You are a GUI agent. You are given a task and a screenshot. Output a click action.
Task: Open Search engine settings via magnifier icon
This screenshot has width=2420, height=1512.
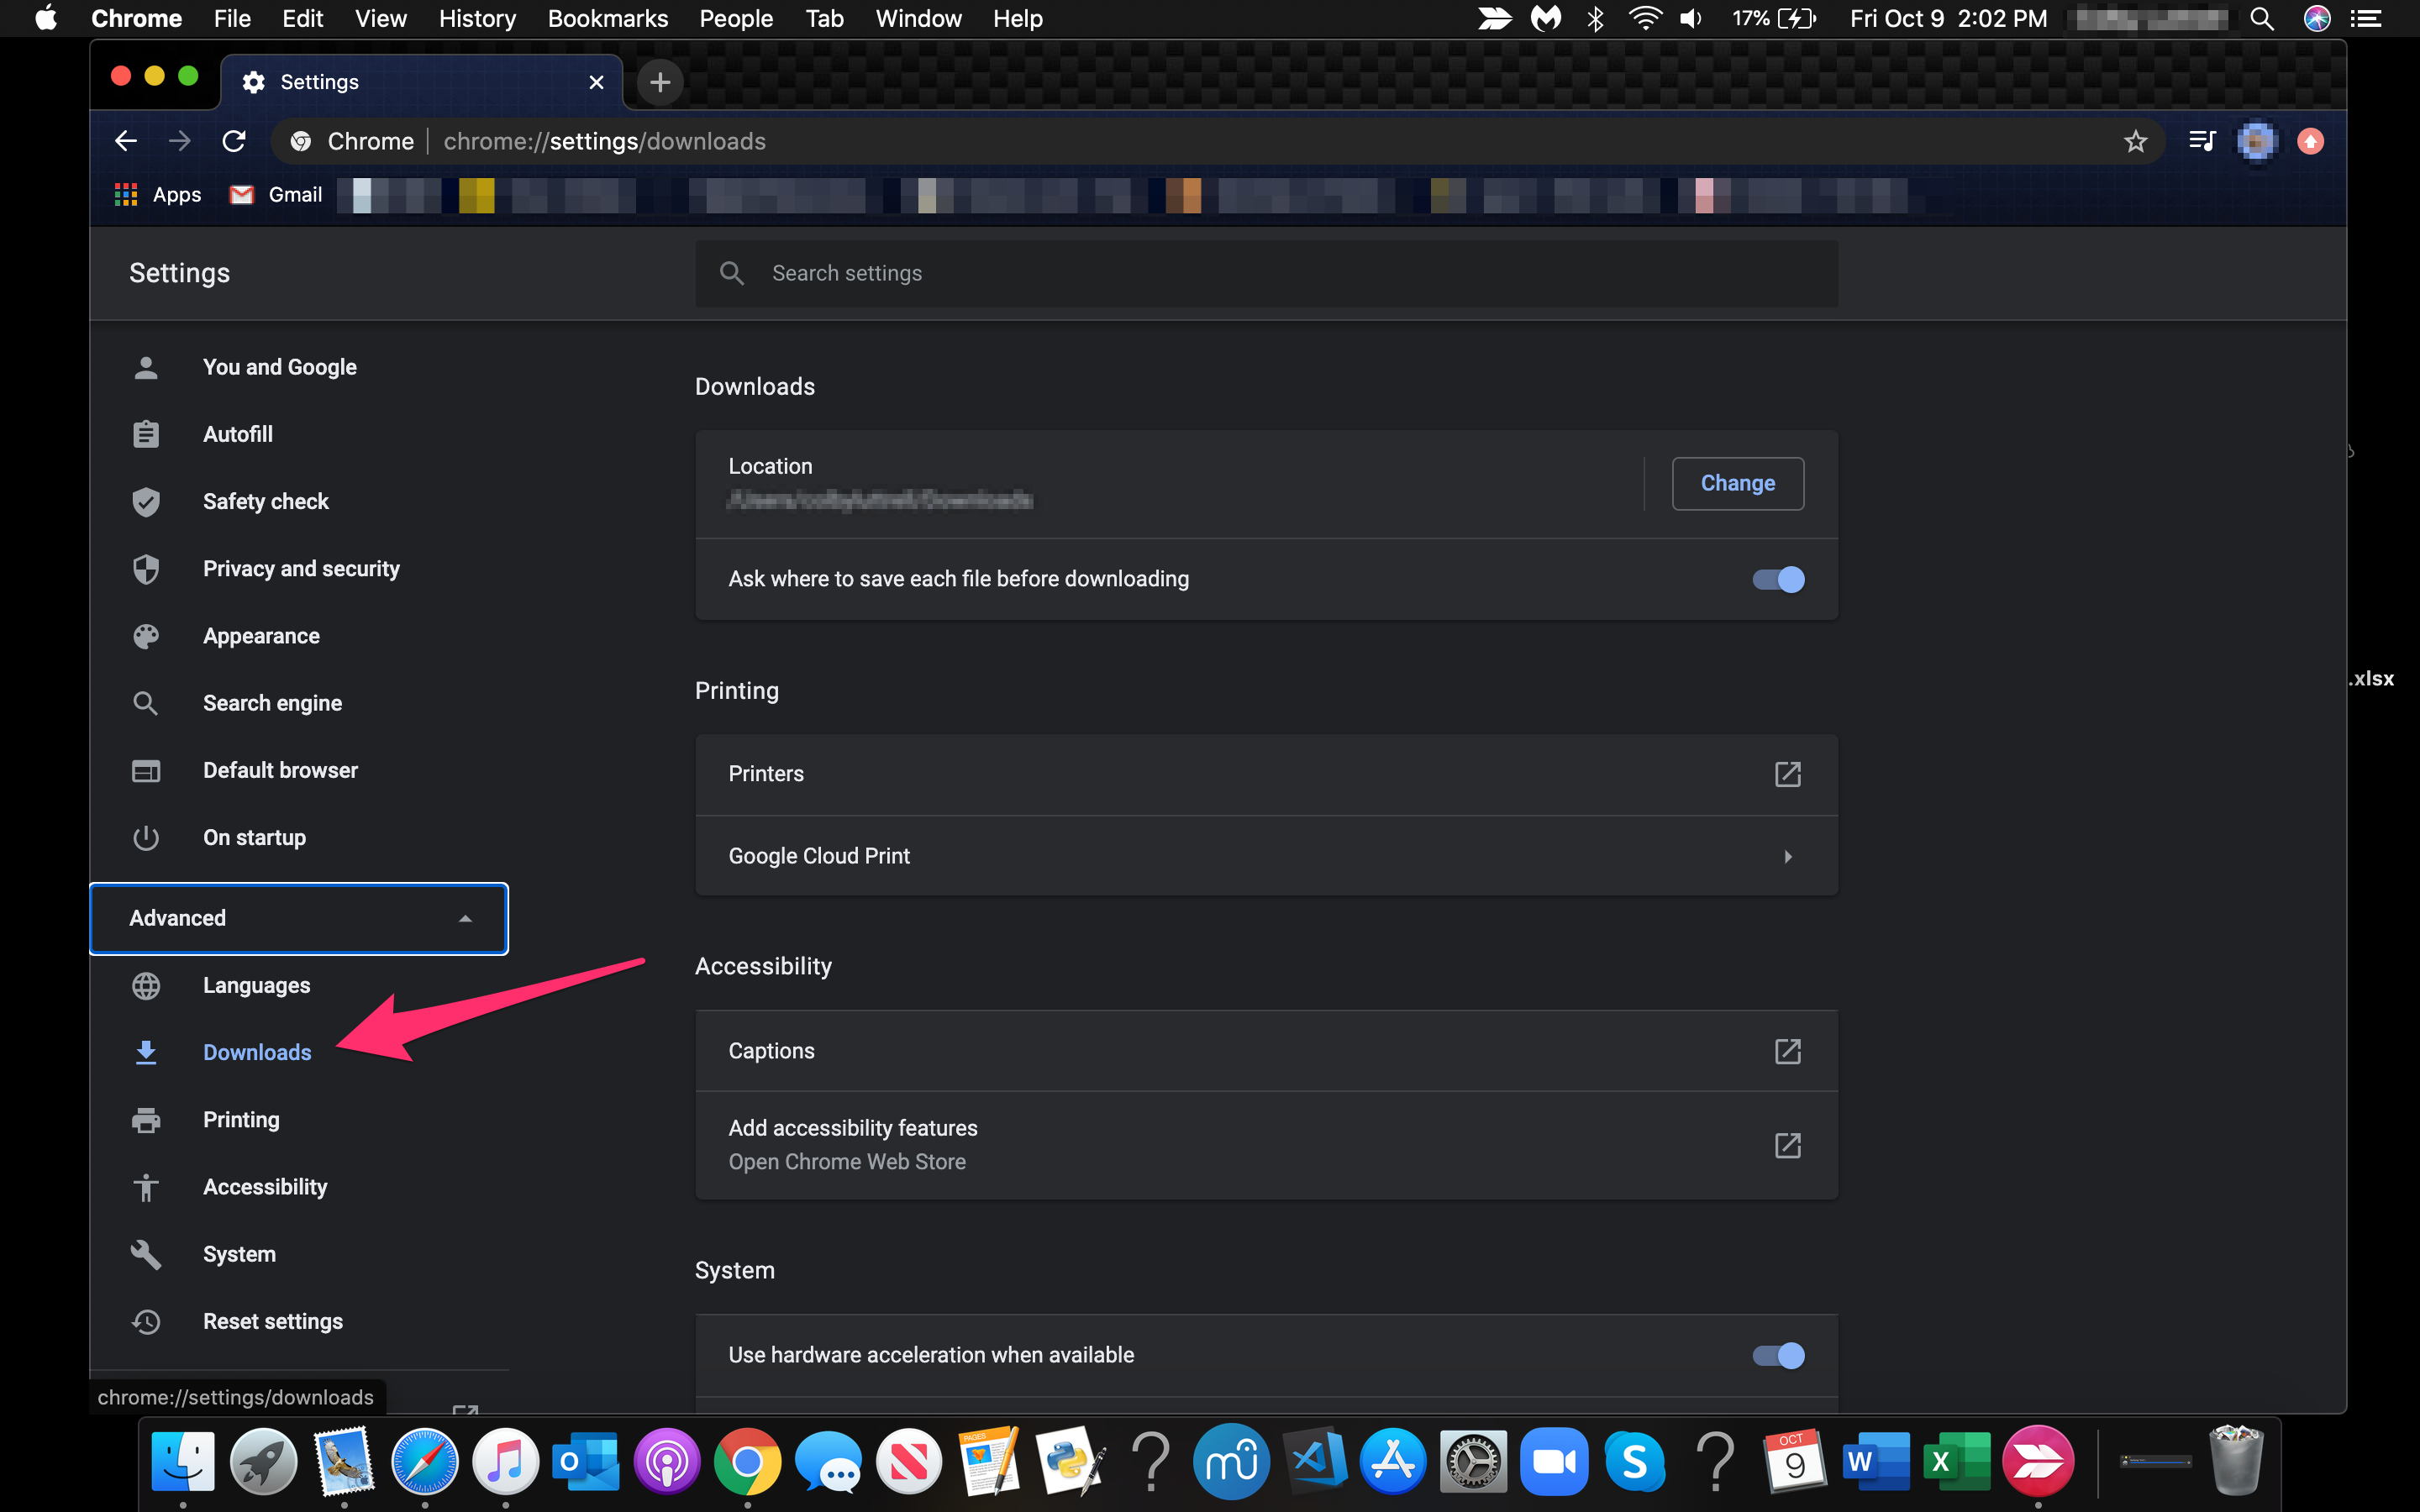point(146,702)
